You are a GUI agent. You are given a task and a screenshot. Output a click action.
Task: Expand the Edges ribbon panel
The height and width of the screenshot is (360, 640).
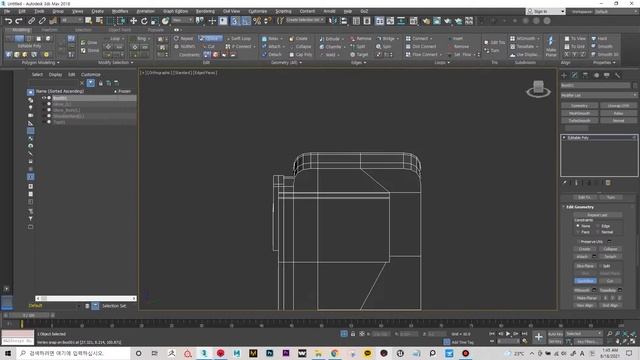(358, 62)
